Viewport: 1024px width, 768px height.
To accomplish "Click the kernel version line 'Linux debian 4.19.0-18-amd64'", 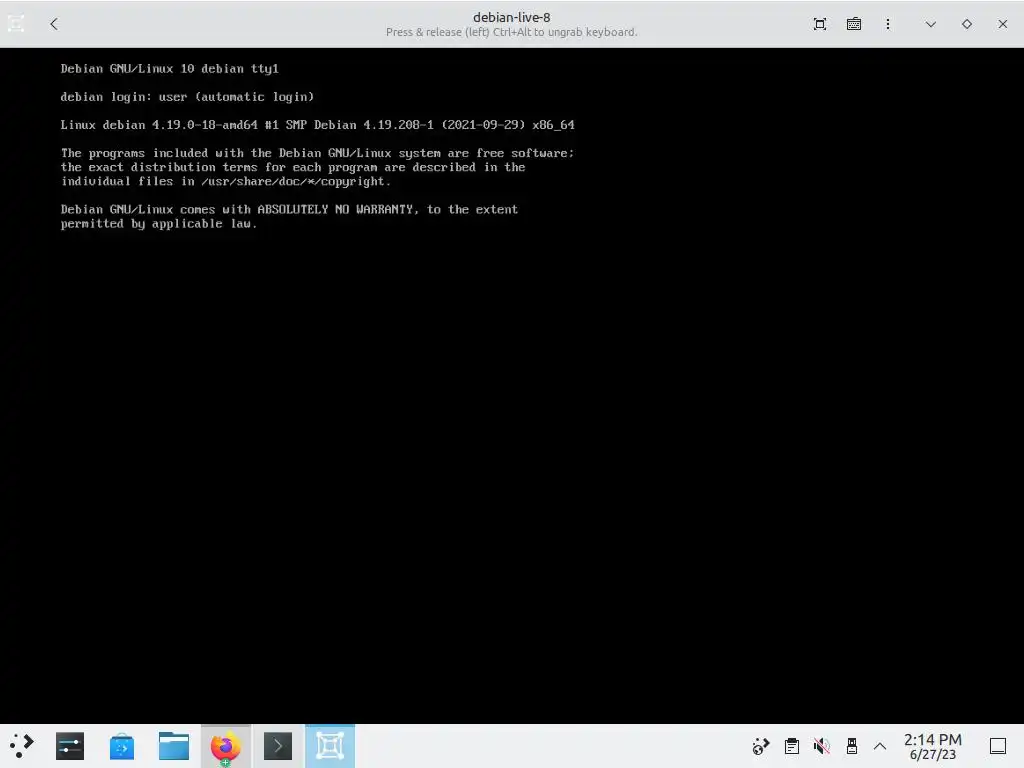I will tap(317, 125).
